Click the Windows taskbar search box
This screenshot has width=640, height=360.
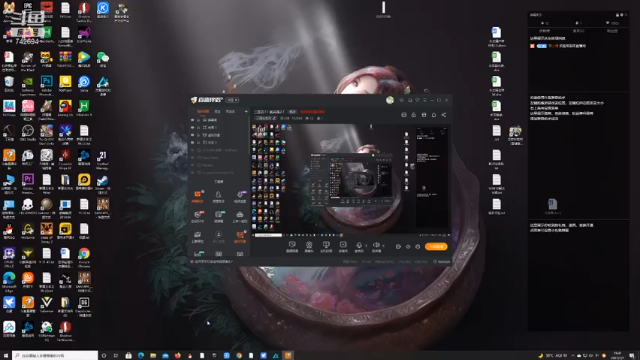[55, 356]
